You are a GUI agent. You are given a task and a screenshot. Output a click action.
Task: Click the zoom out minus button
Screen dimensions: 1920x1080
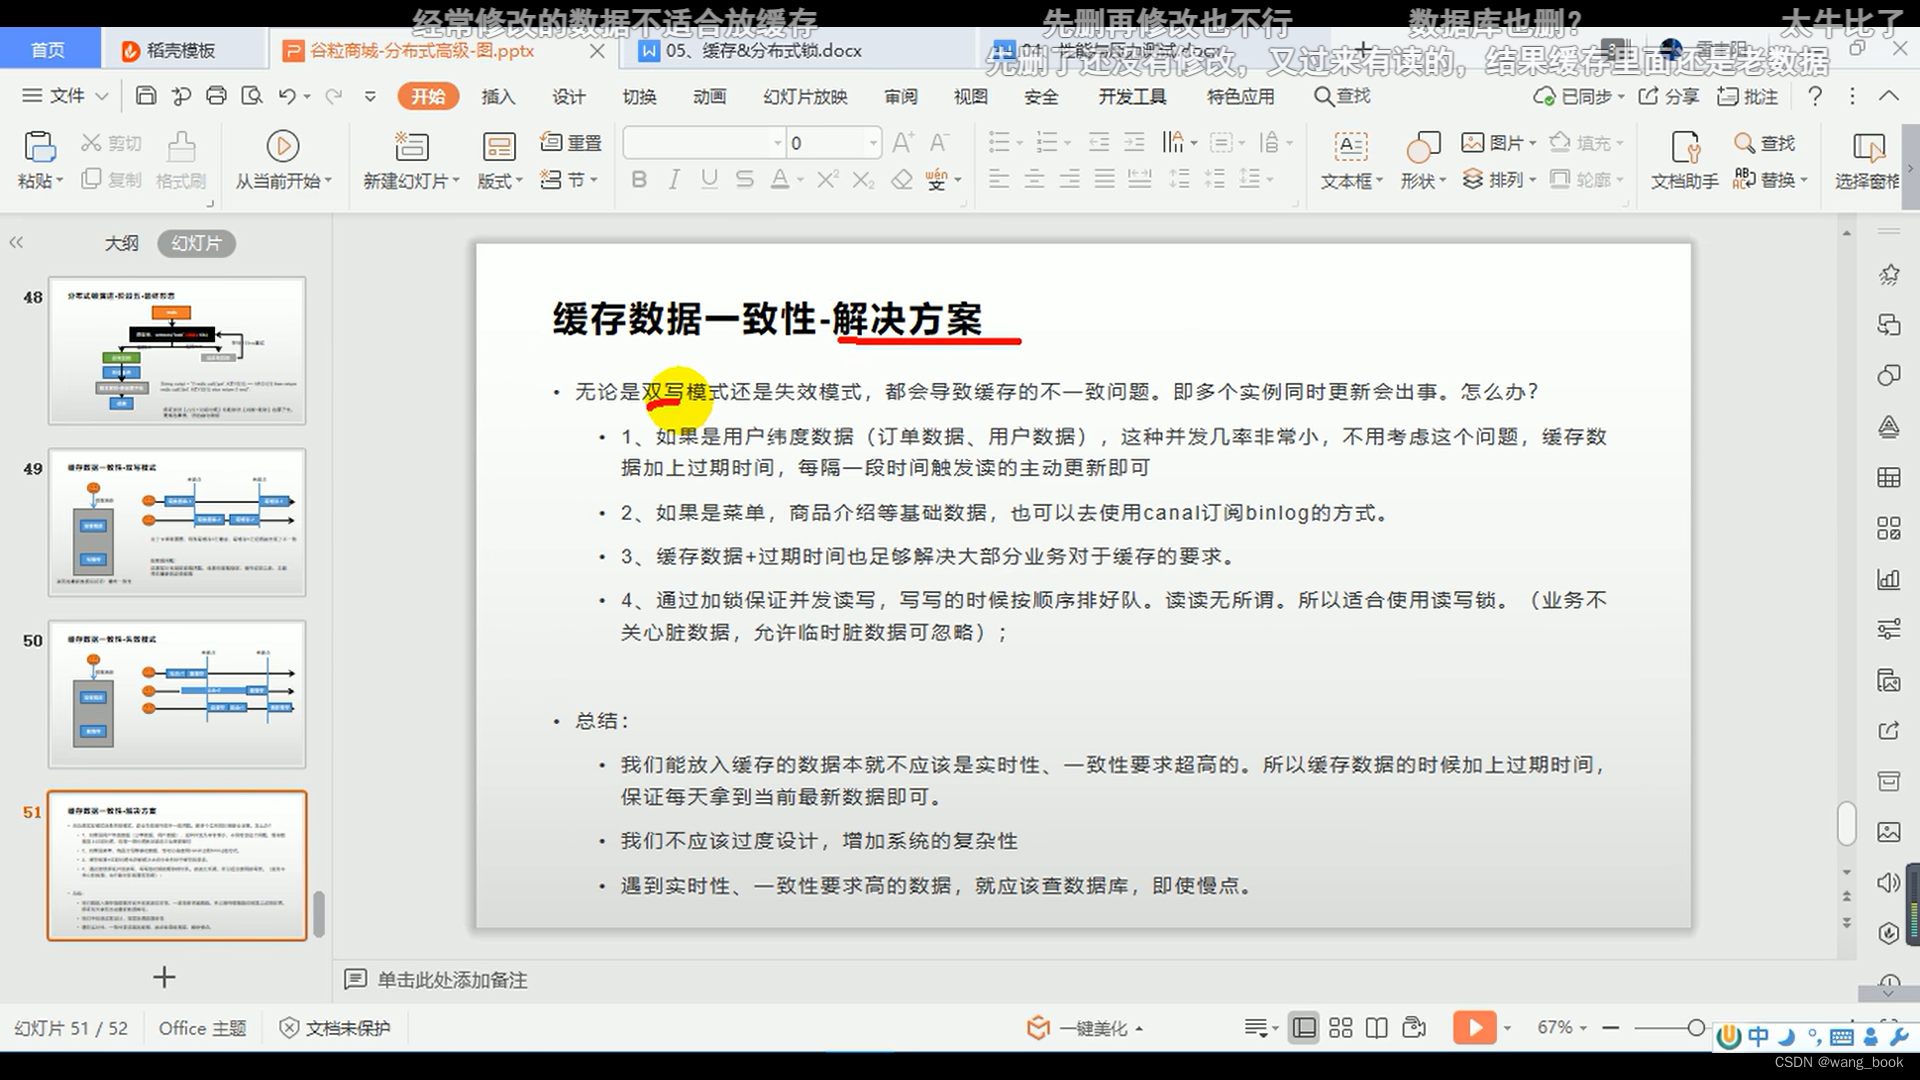(x=1610, y=1028)
